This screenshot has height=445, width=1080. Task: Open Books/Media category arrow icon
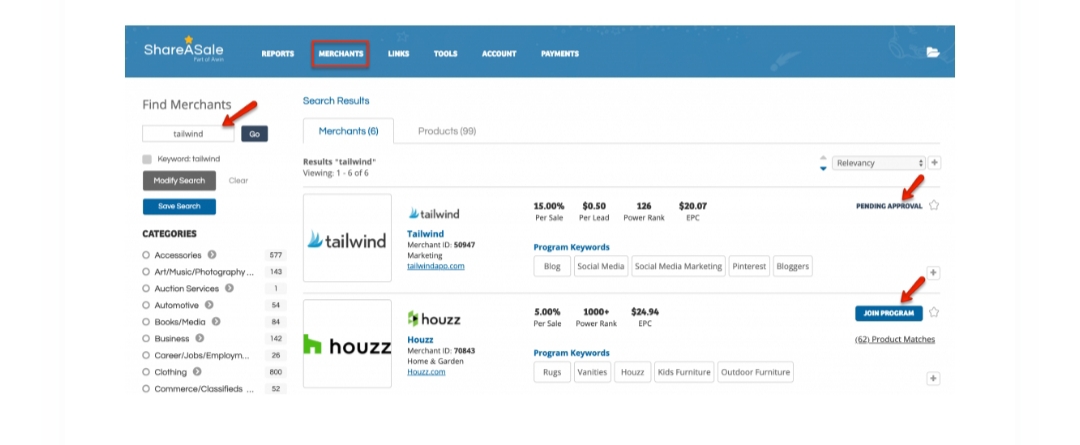coord(216,322)
